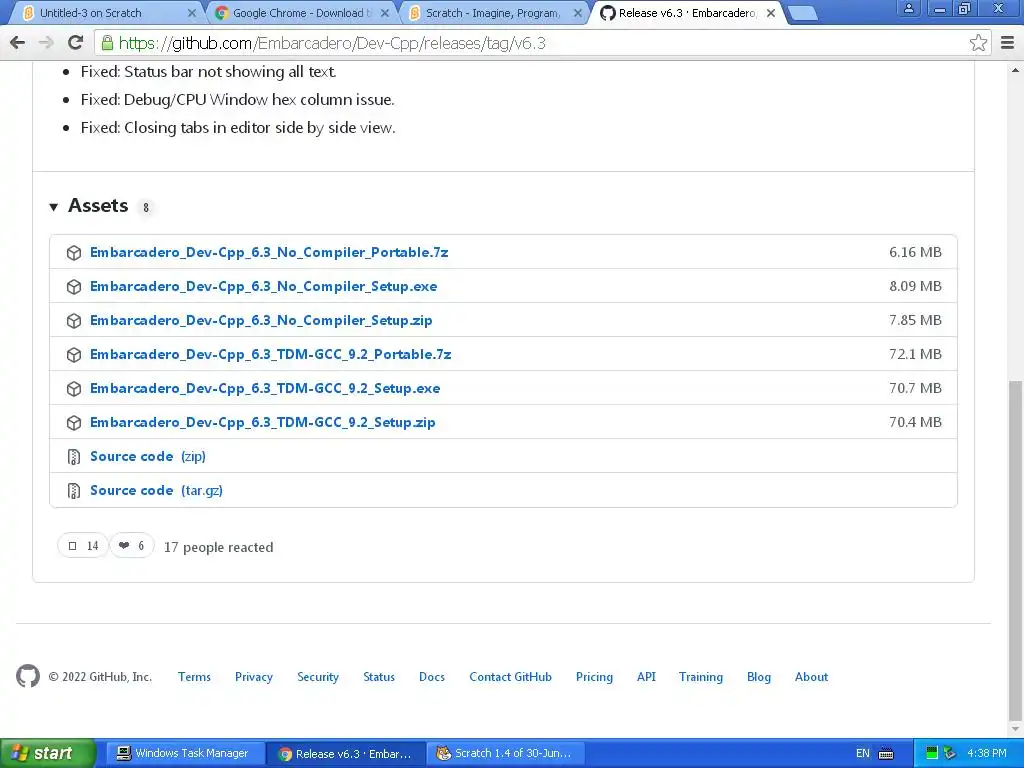Click scrollbar up arrow
This screenshot has height=768, width=1024.
coord(1016,70)
